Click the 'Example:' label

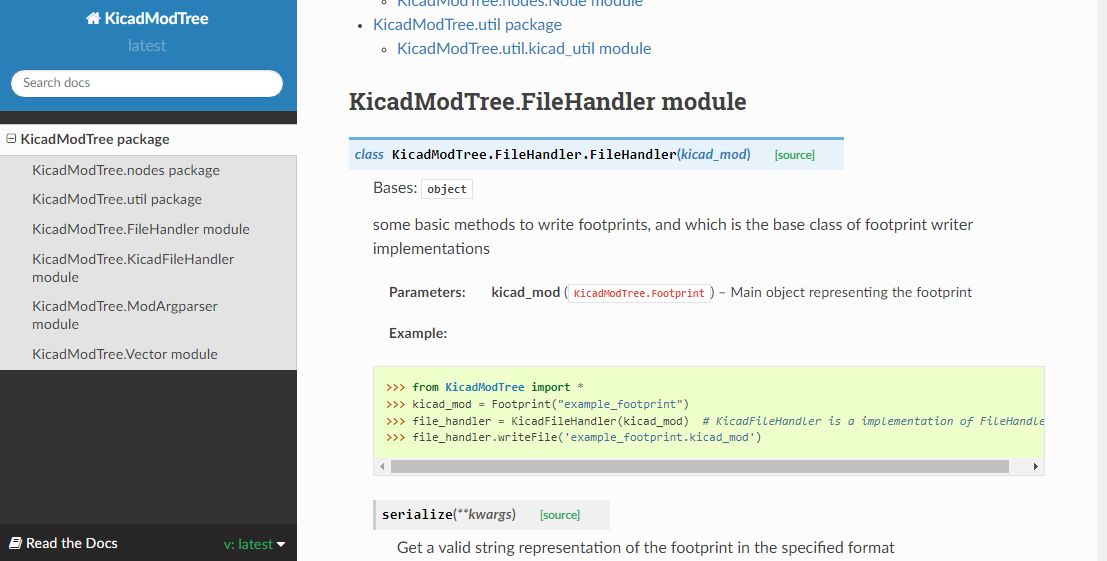[x=418, y=333]
